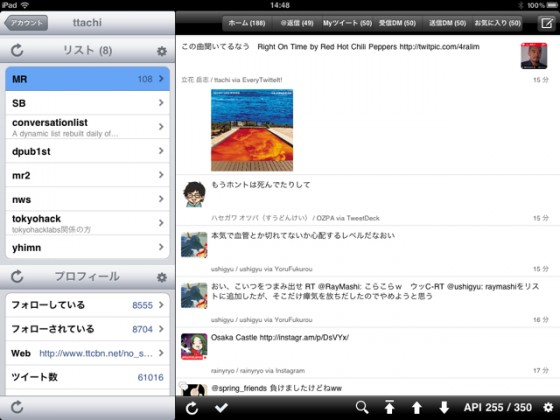Select the dpub1st list item

pos(88,151)
